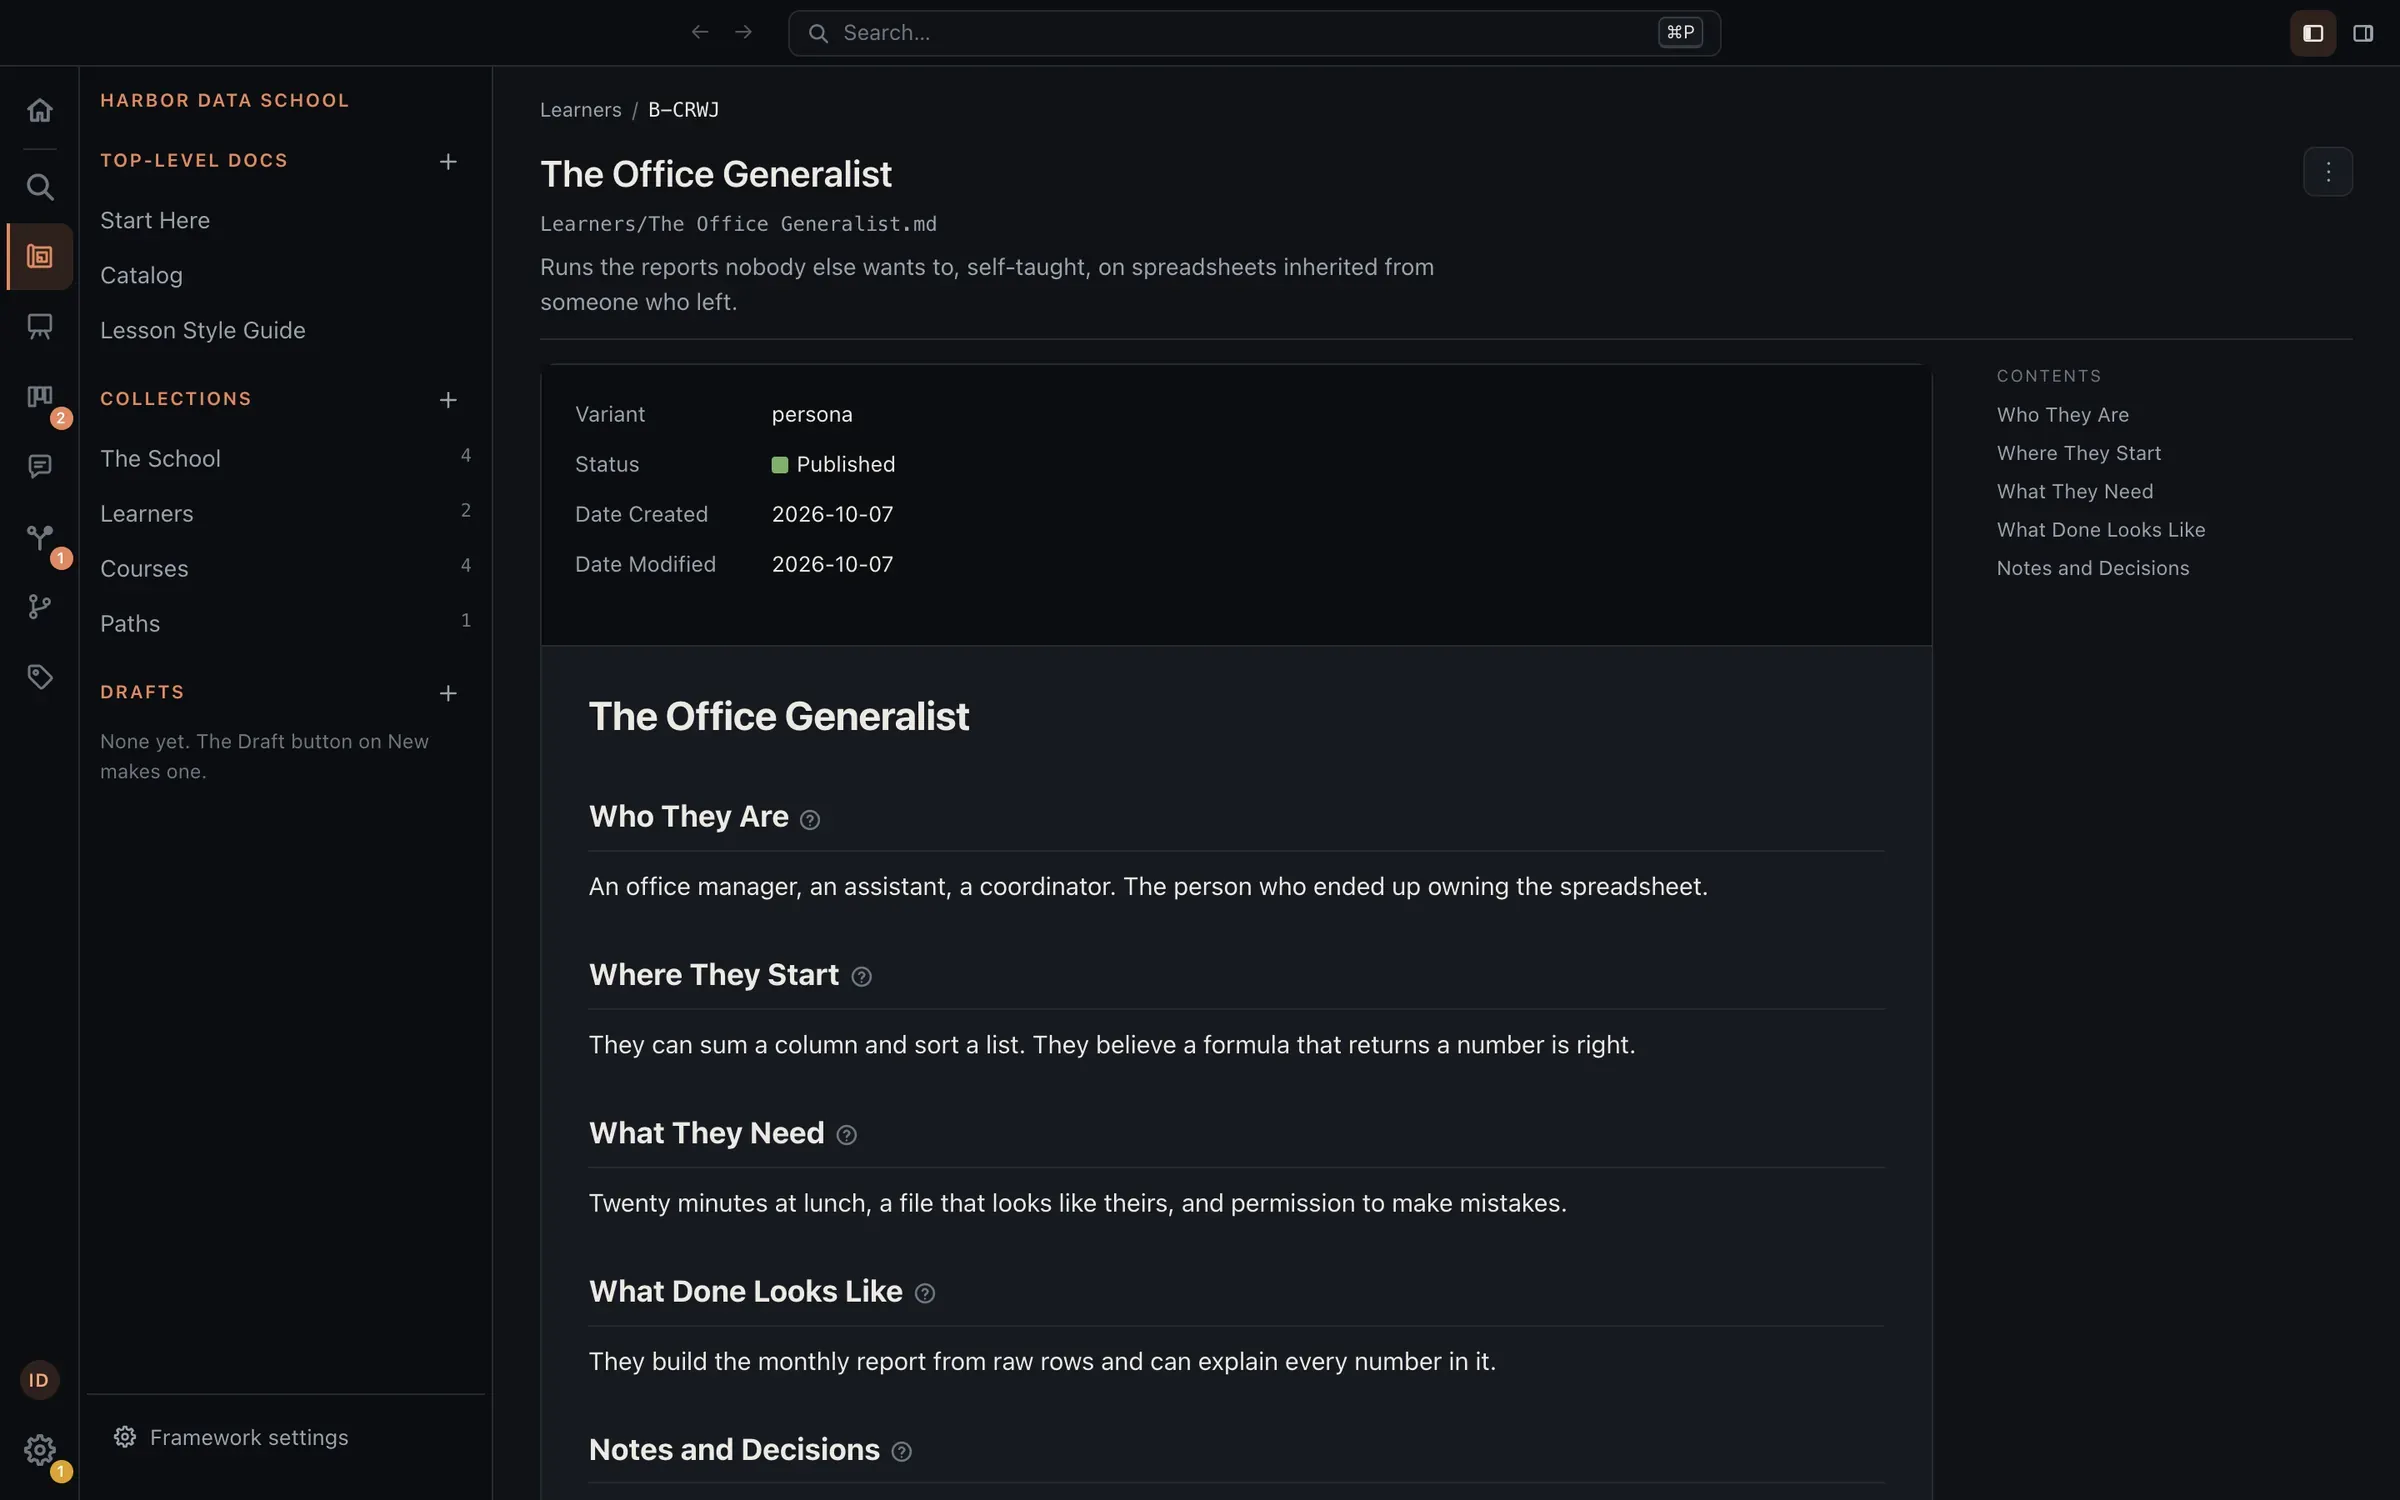Go back with the left arrow

[700, 32]
